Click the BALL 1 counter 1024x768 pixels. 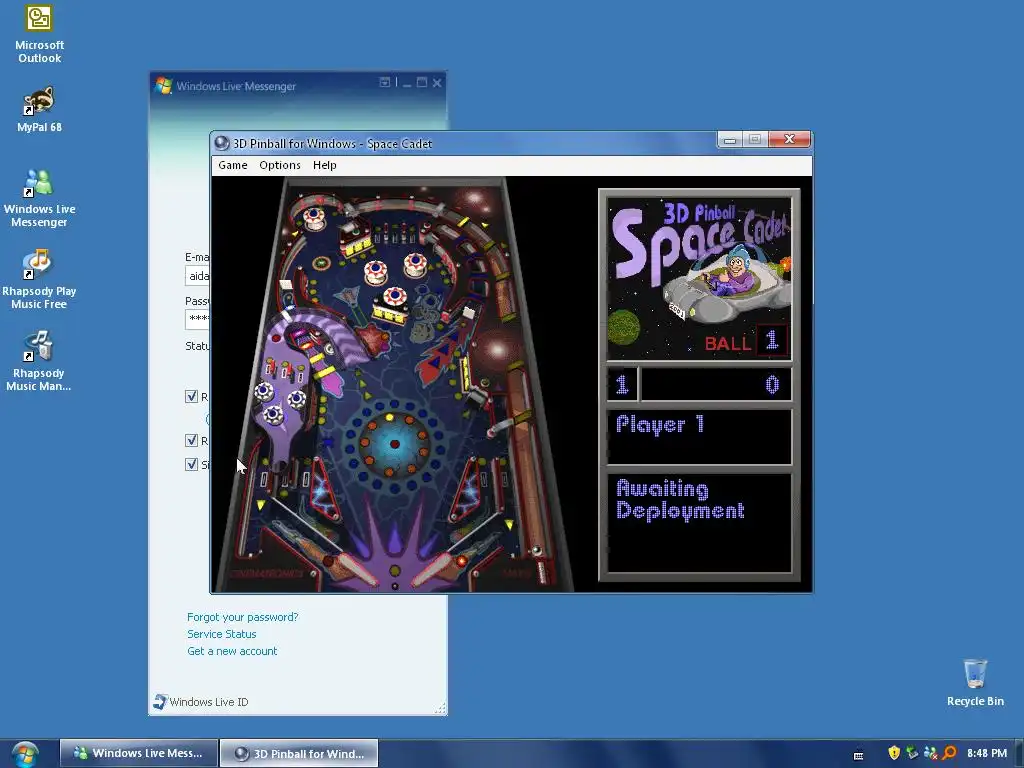point(746,342)
